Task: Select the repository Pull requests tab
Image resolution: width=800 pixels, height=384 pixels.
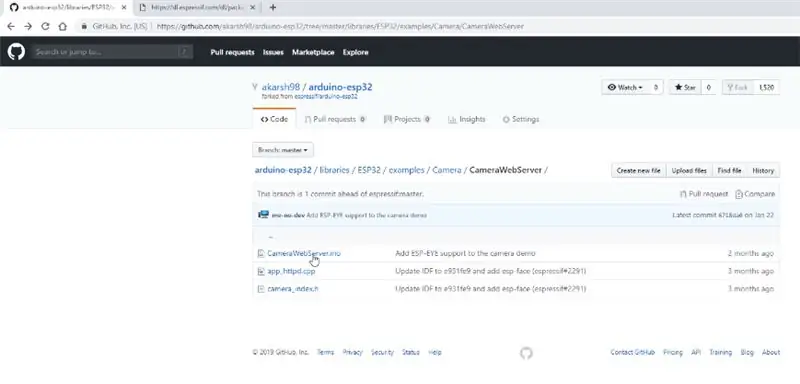Action: (335, 119)
